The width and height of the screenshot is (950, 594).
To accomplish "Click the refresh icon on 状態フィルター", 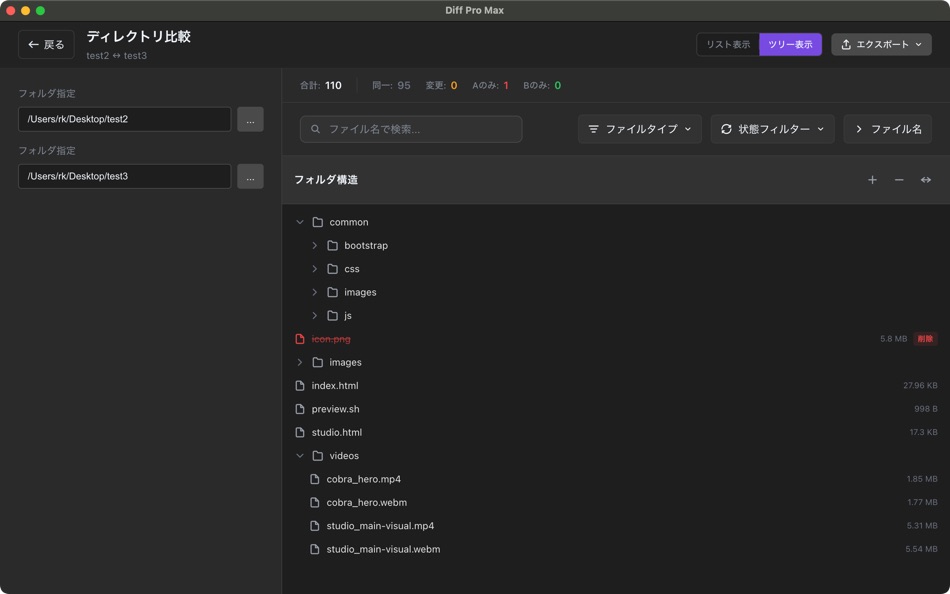I will tap(727, 128).
